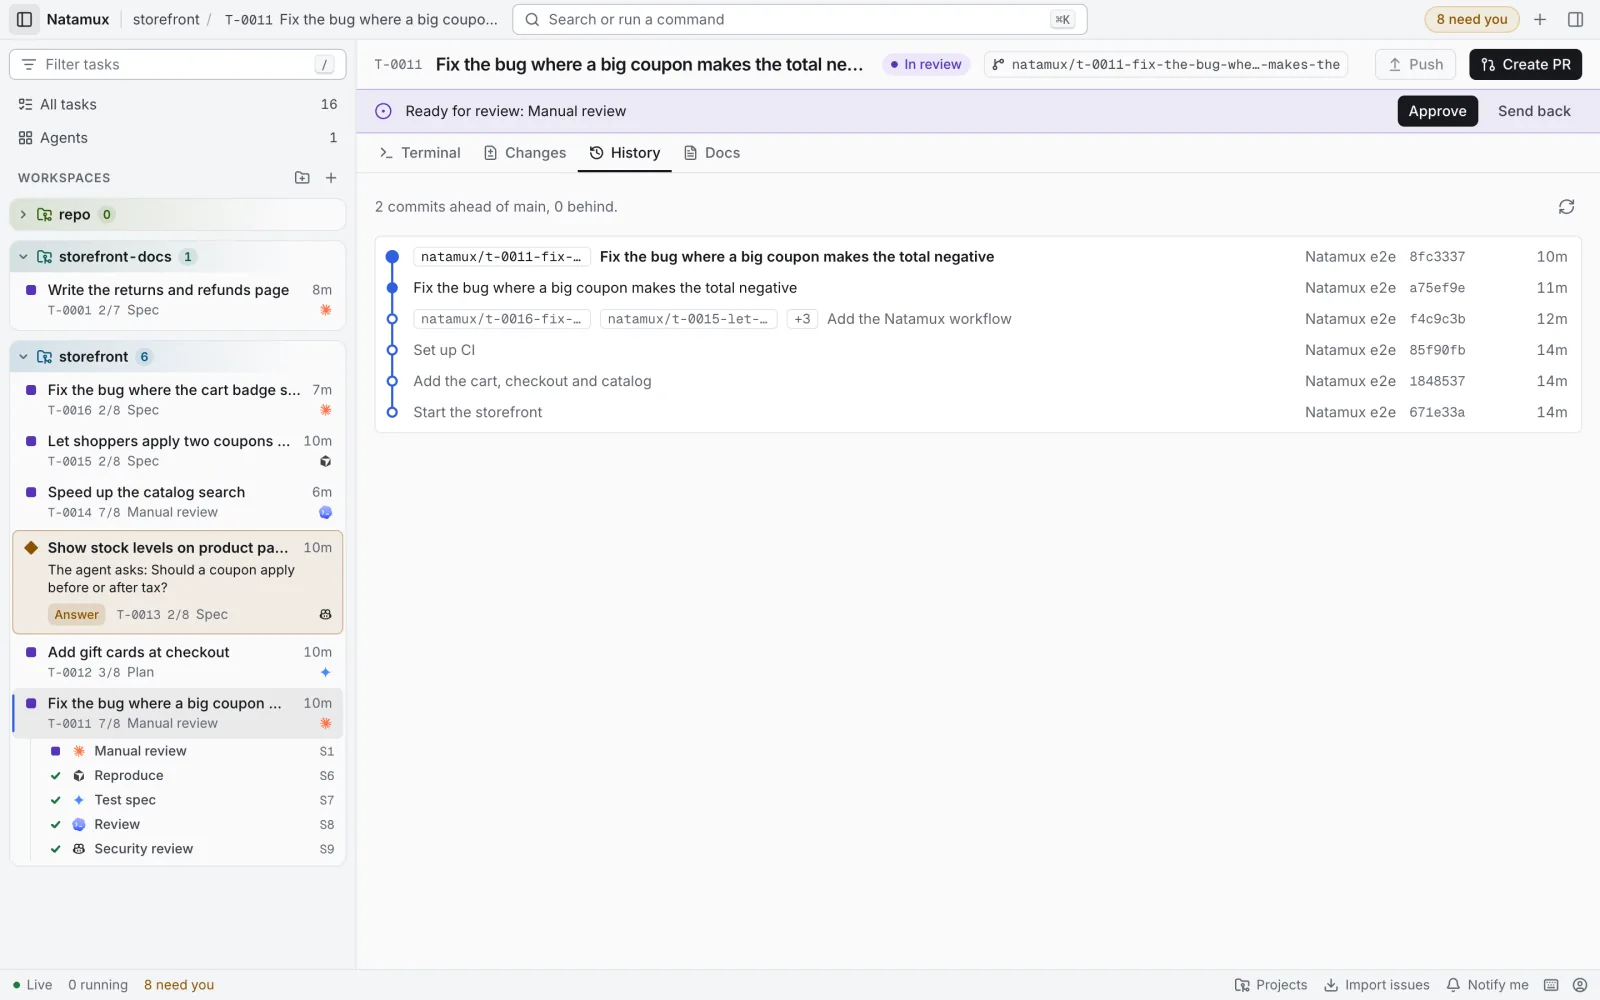Collapse the storefront-docs workspace
1600x1000 pixels.
(23, 257)
